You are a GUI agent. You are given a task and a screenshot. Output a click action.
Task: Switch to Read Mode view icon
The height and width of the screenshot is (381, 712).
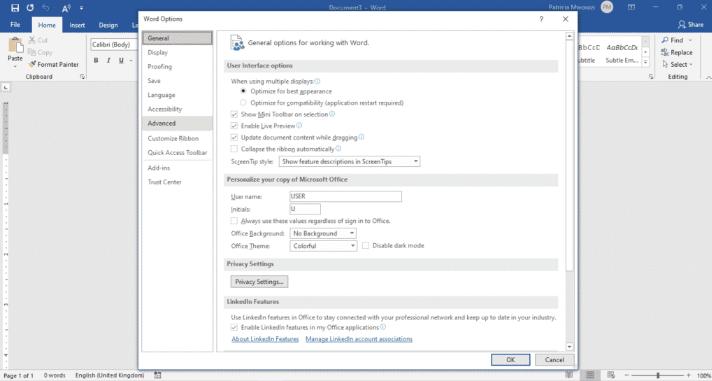(x=569, y=375)
